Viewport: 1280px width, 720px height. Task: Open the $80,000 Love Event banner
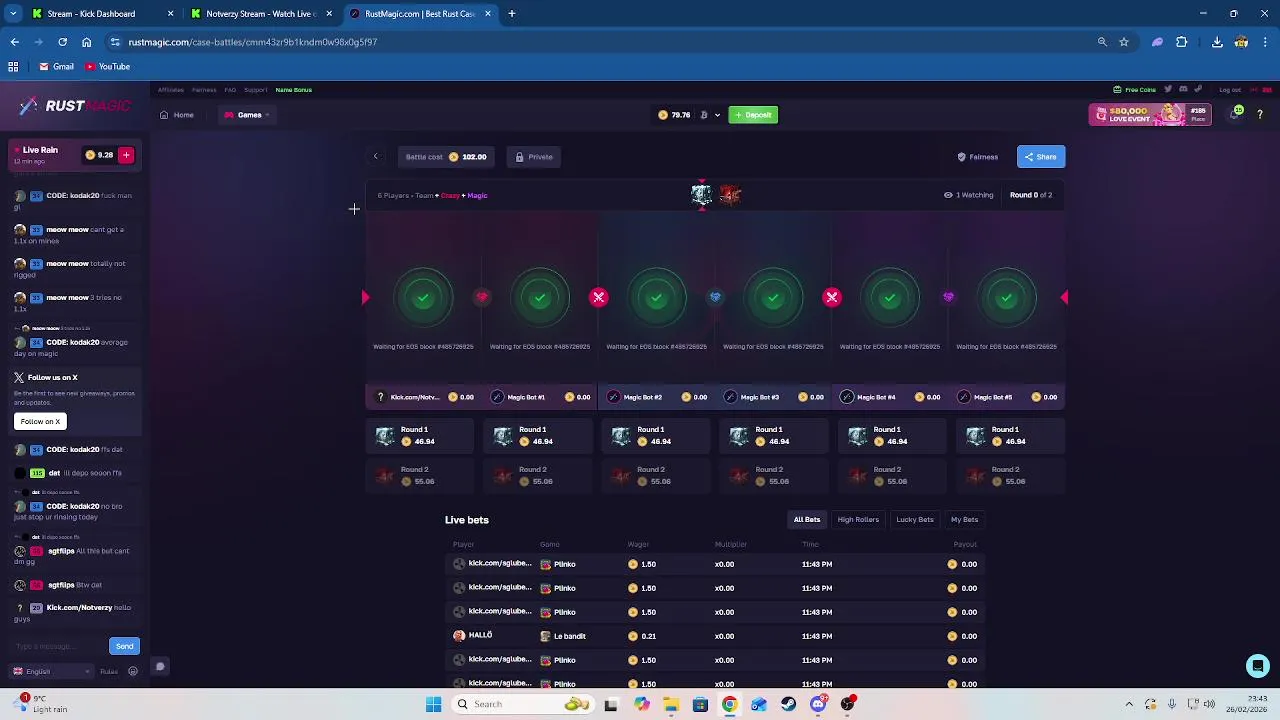pos(1150,115)
